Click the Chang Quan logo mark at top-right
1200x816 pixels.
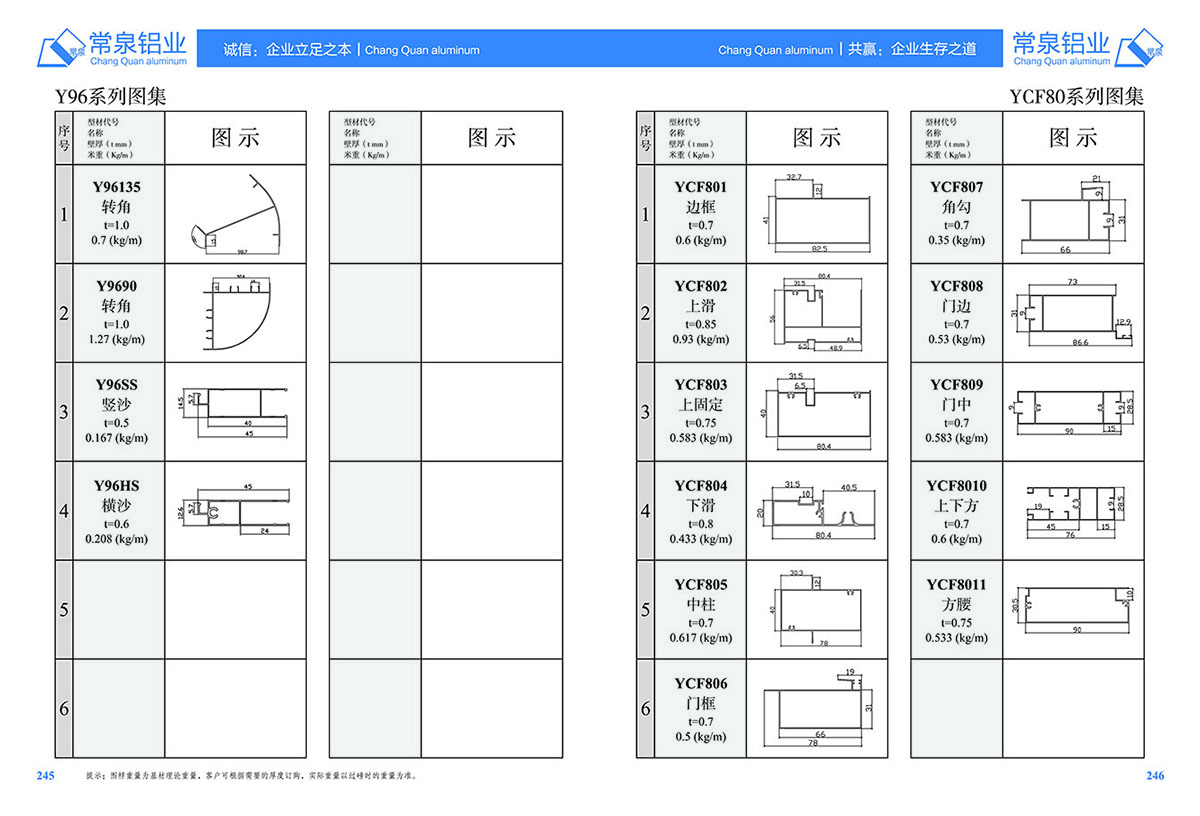point(1141,49)
